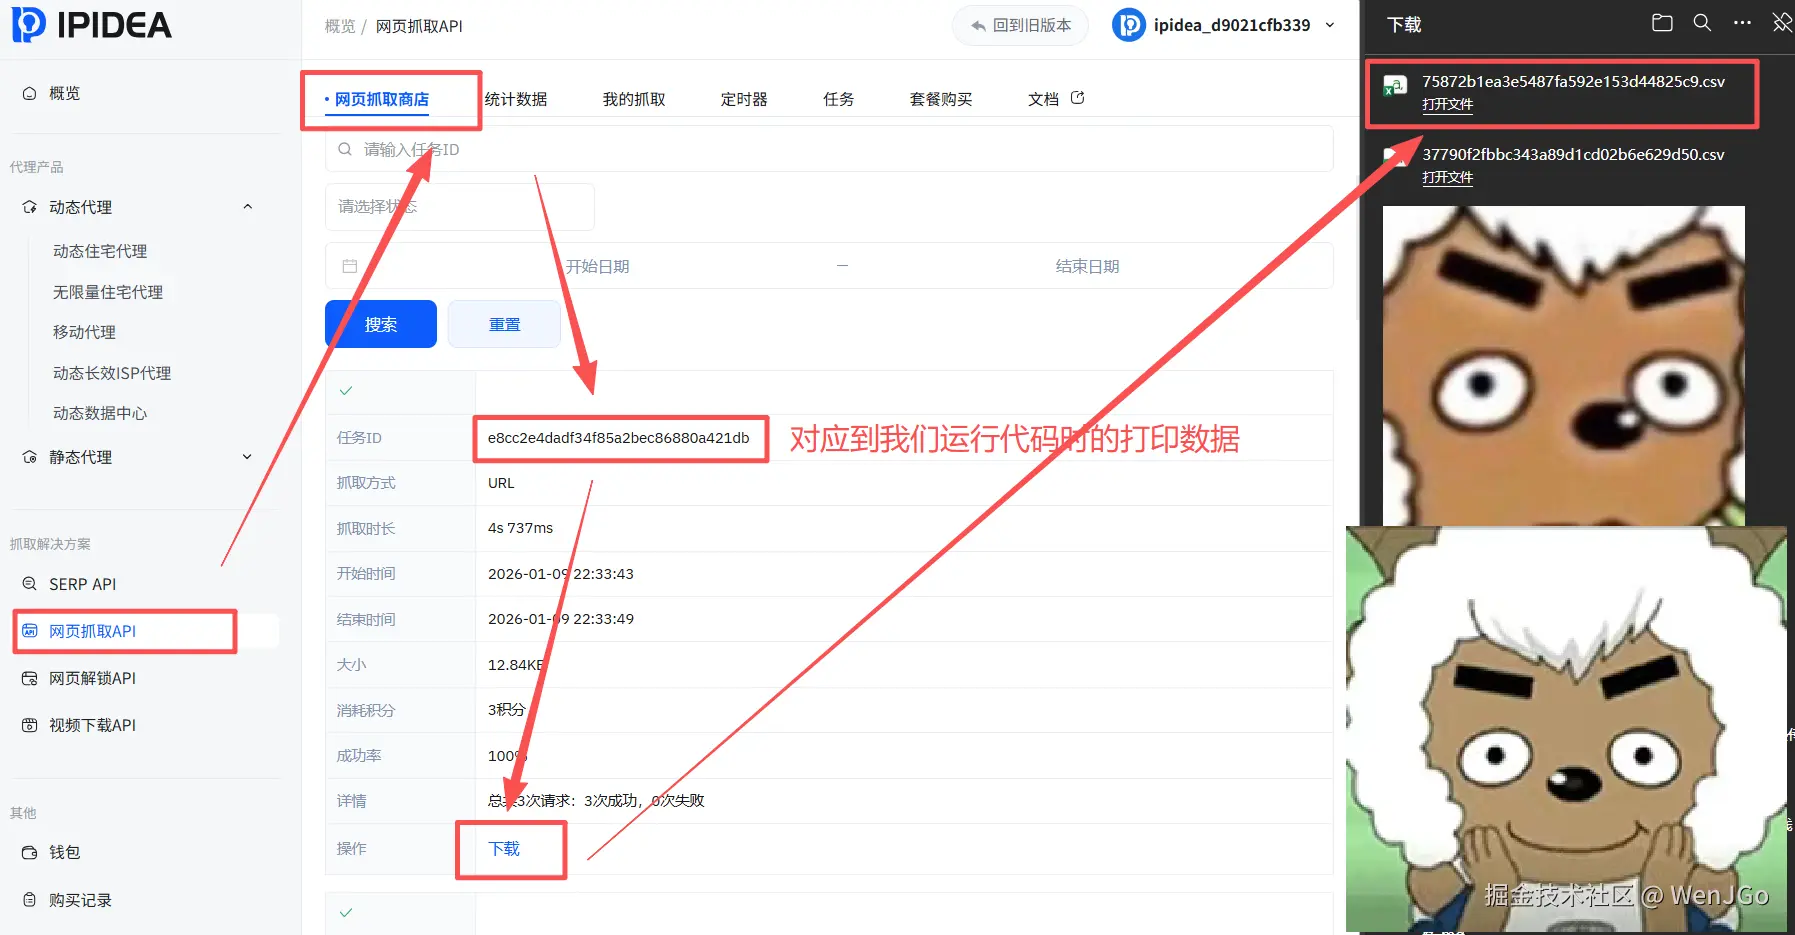This screenshot has height=935, width=1795.
Task: Click the pin icon in 下载 panel
Action: (1782, 23)
